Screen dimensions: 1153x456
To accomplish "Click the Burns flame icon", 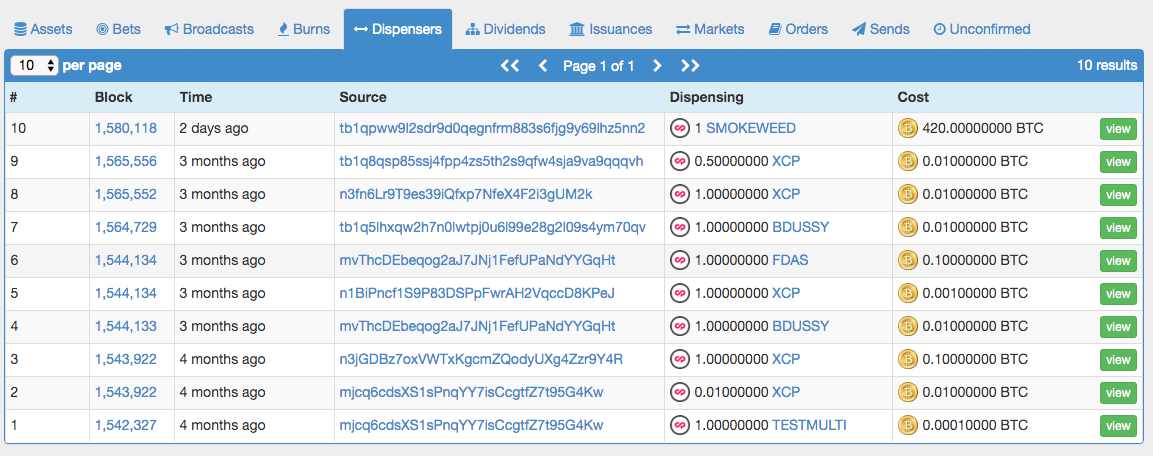I will click(x=283, y=29).
